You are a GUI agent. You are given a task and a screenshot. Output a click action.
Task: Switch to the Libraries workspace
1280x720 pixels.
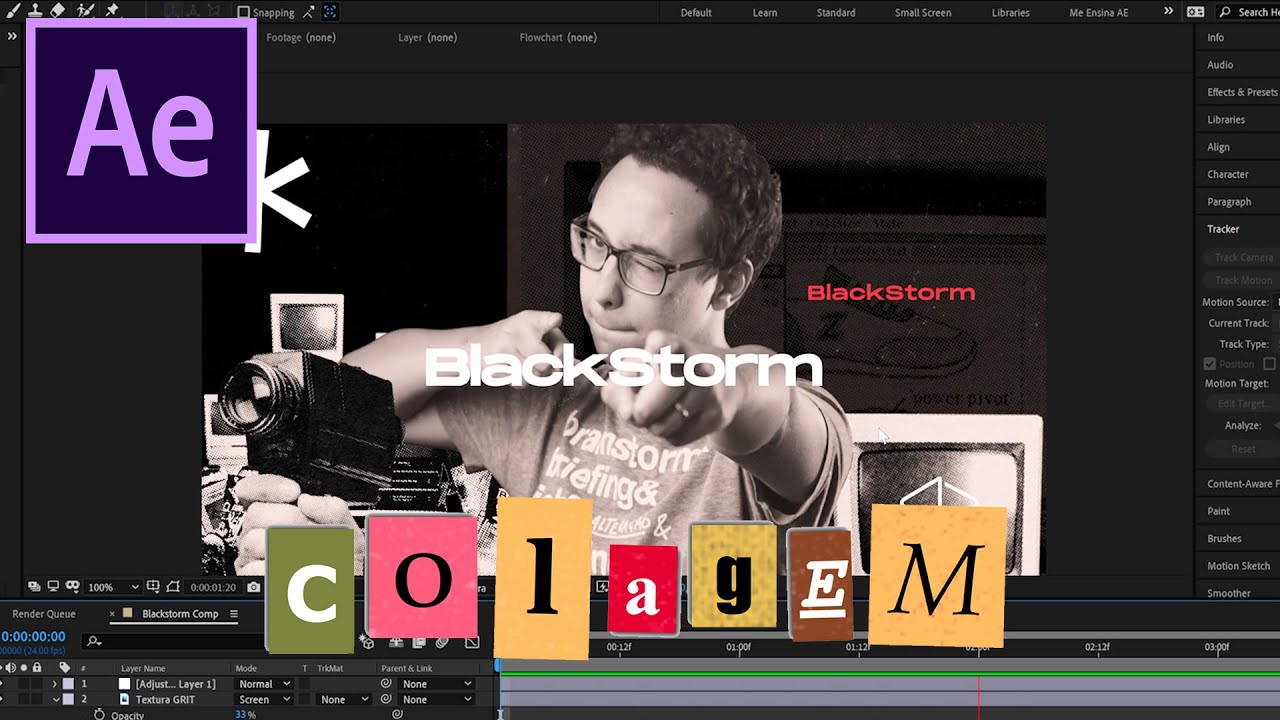(x=1011, y=13)
